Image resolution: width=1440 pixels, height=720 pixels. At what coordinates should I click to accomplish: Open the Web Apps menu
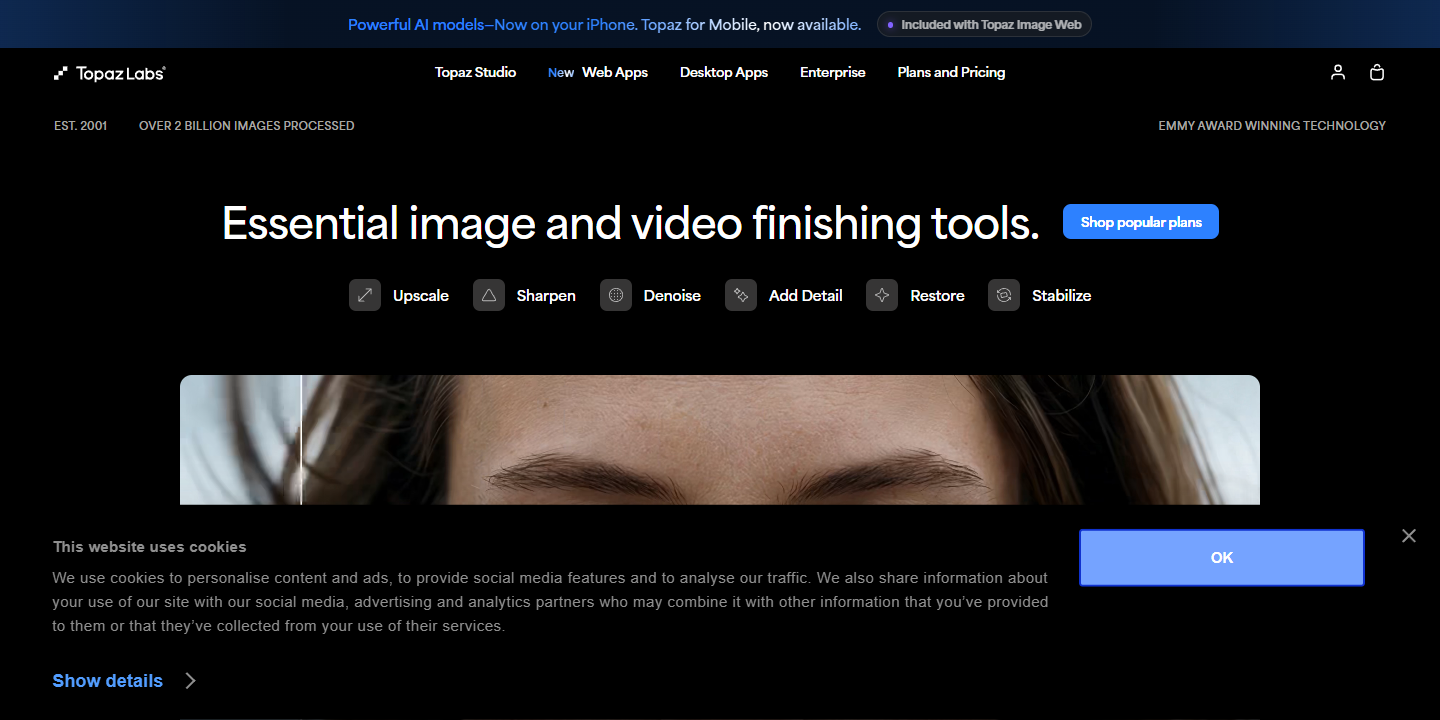(x=615, y=72)
